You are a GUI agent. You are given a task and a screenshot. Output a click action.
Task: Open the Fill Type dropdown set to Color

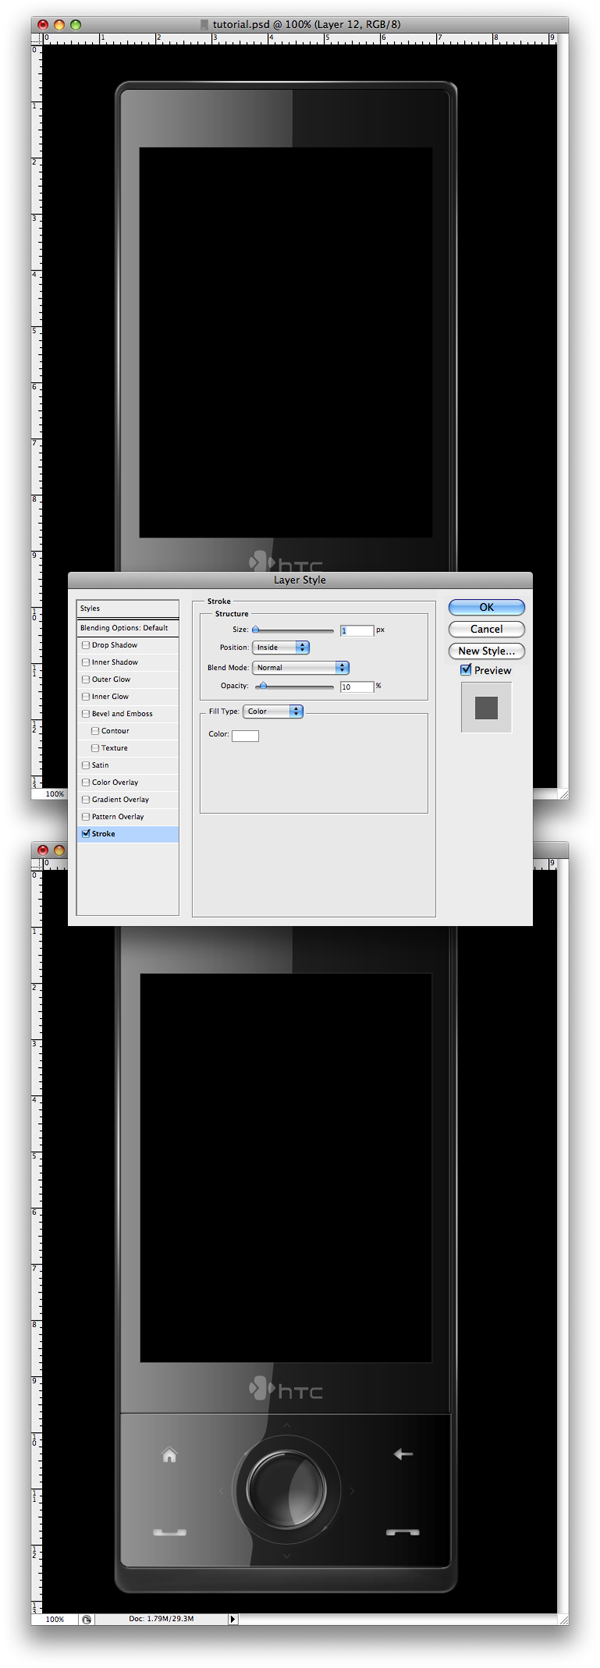pos(273,711)
